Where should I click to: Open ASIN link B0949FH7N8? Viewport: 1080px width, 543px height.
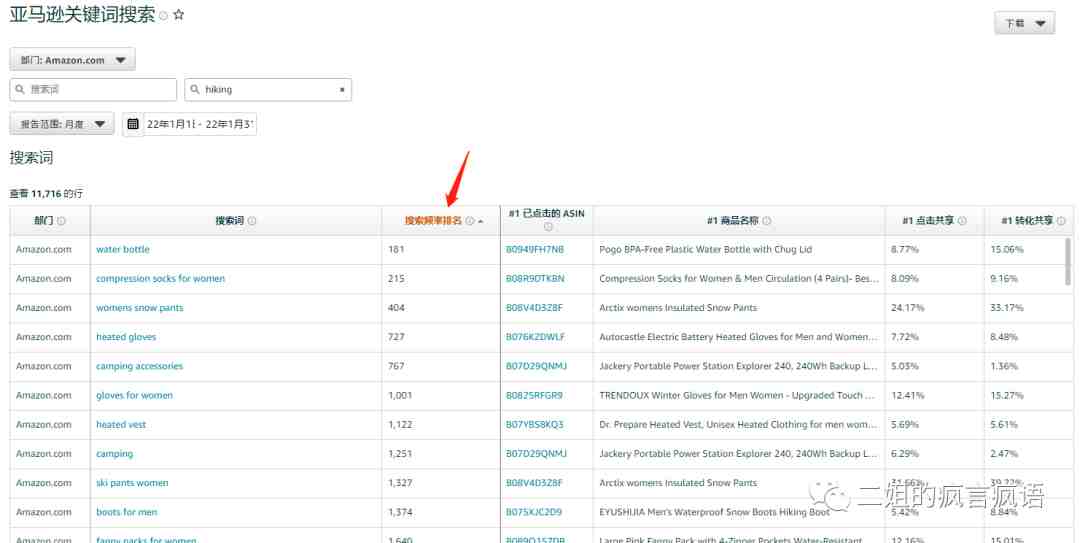click(534, 249)
